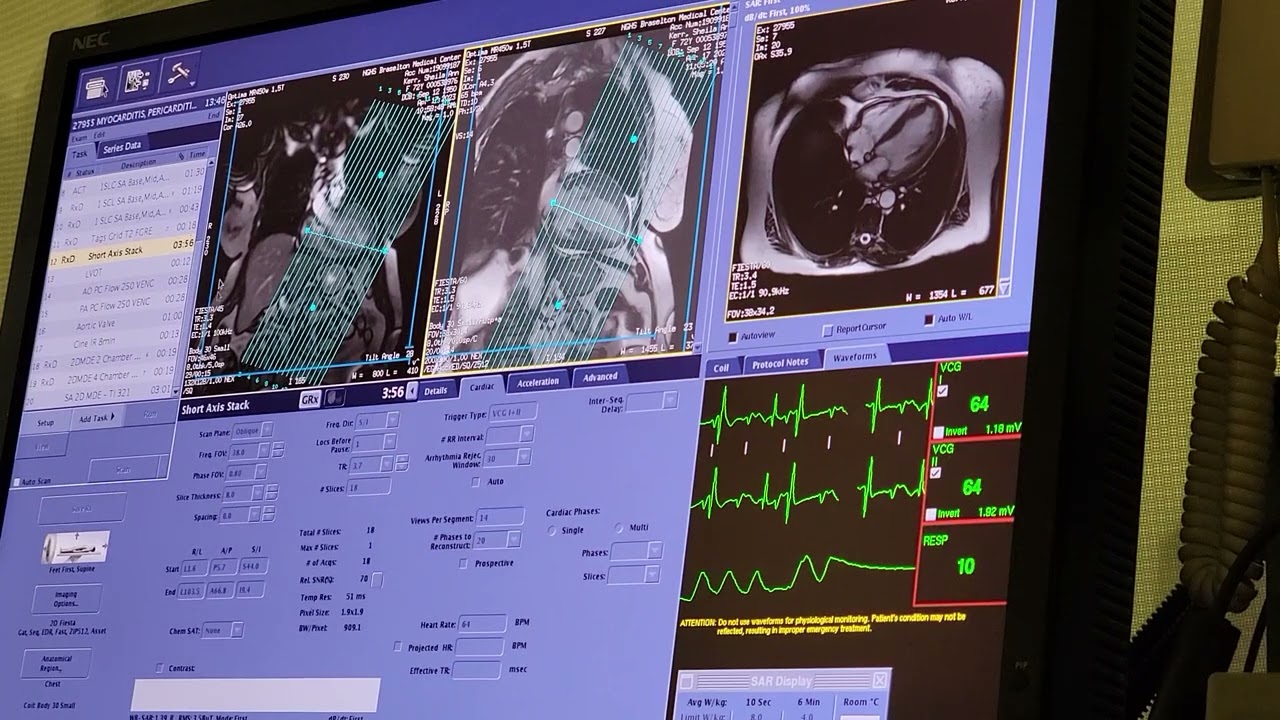The image size is (1280, 720).
Task: Select the Multi cardiac phases radio
Action: tap(618, 528)
